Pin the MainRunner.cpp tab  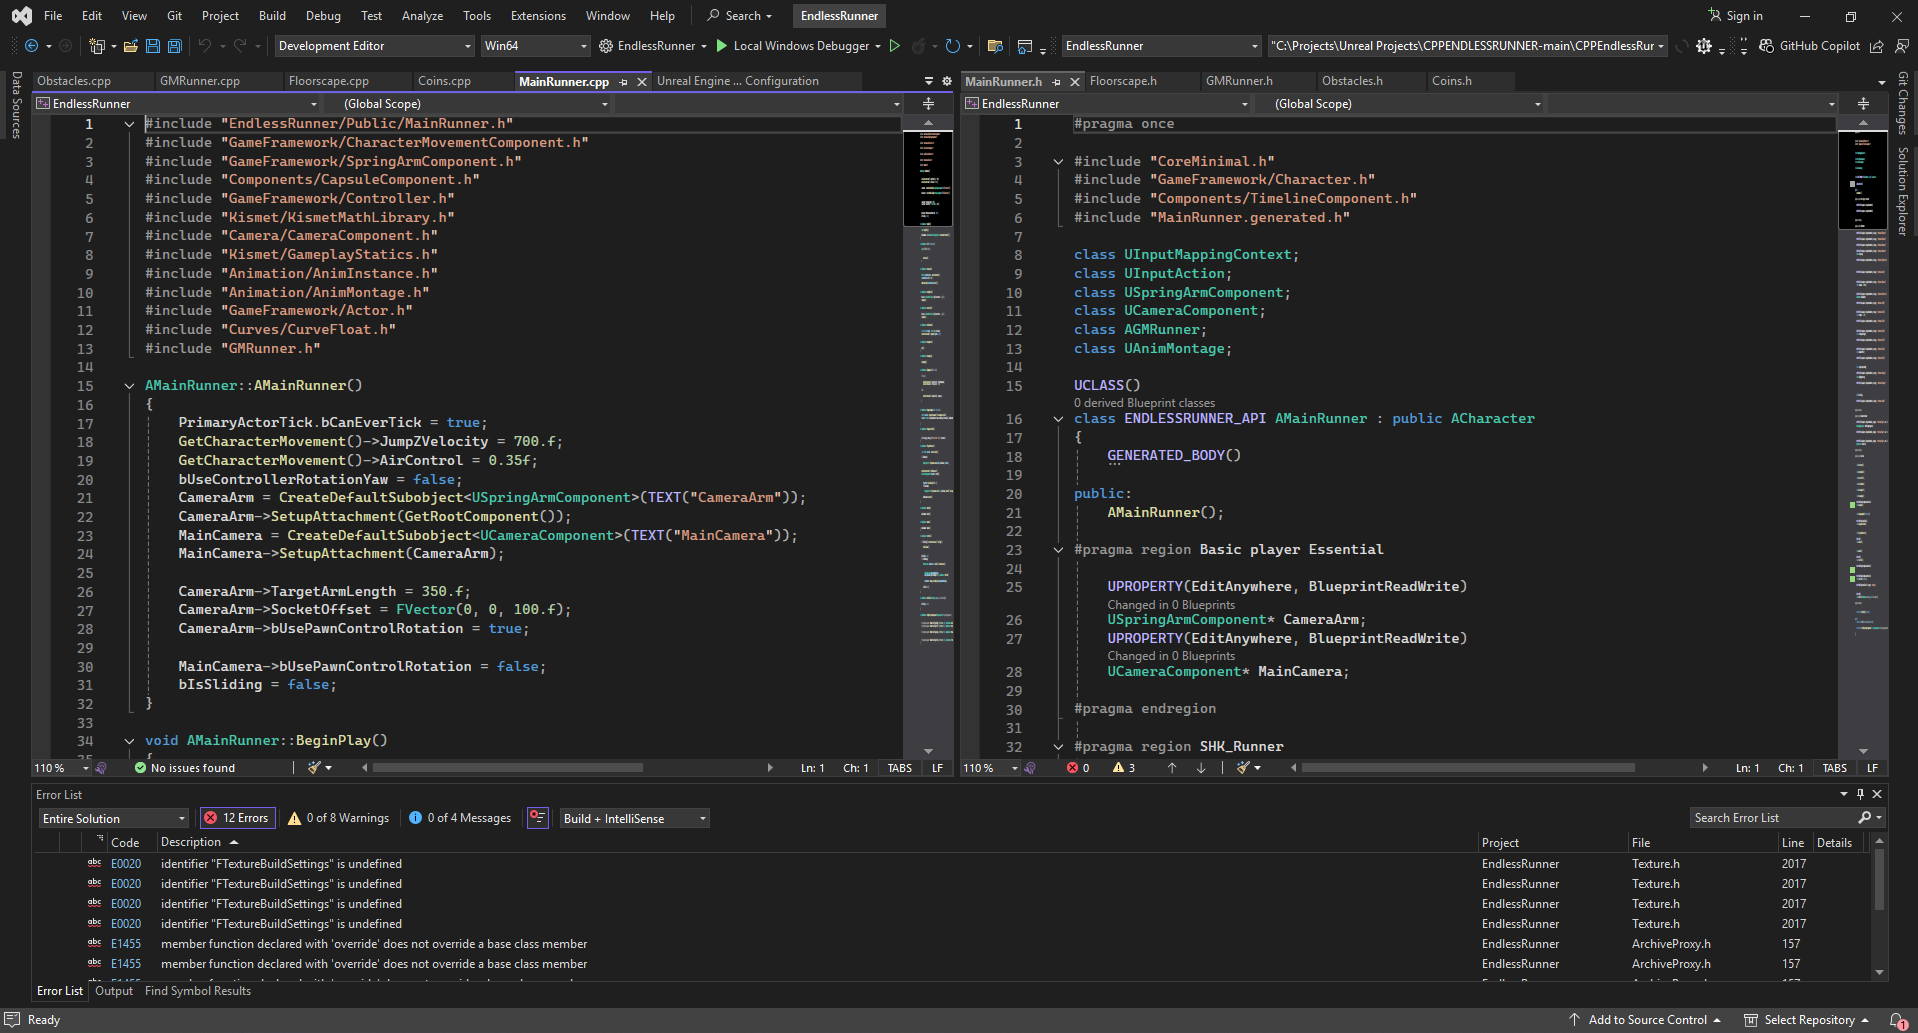[623, 82]
